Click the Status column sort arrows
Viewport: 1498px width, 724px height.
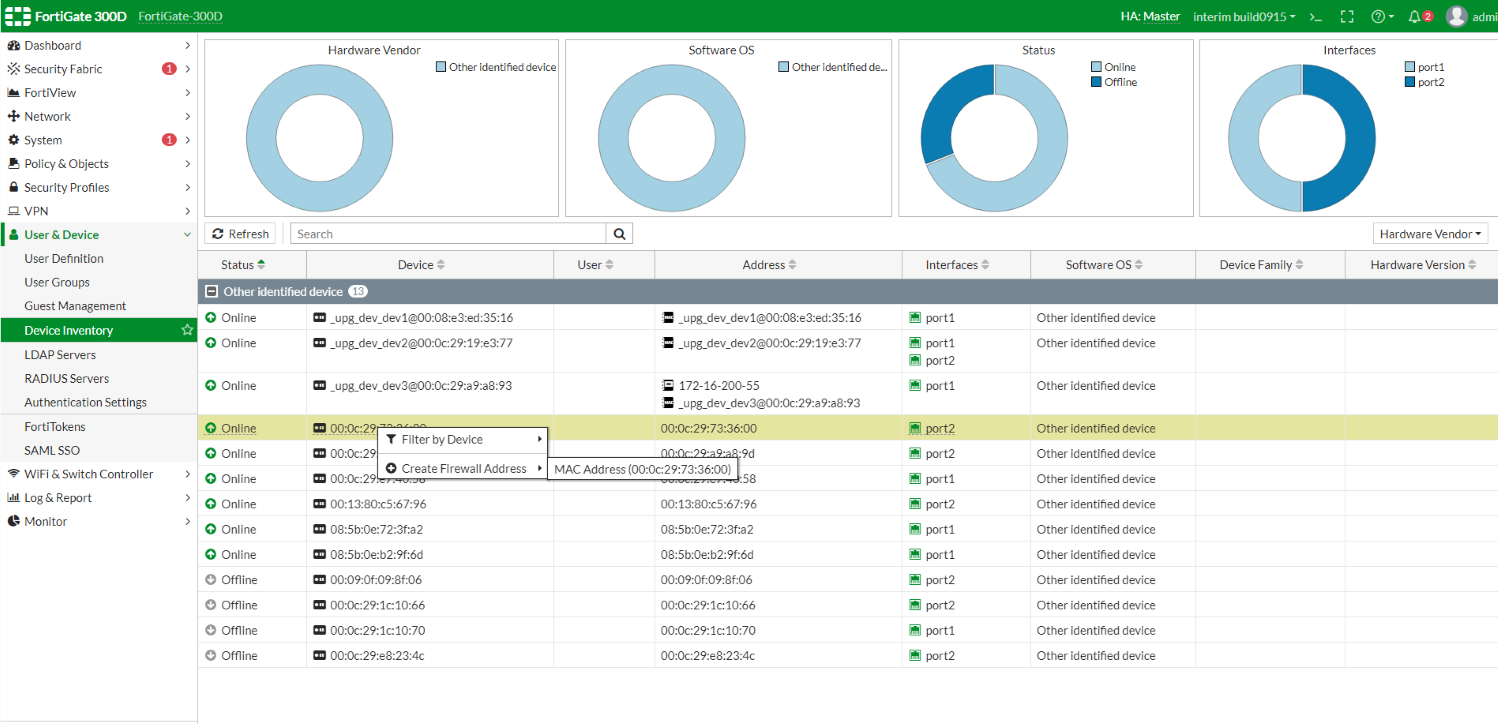point(262,265)
